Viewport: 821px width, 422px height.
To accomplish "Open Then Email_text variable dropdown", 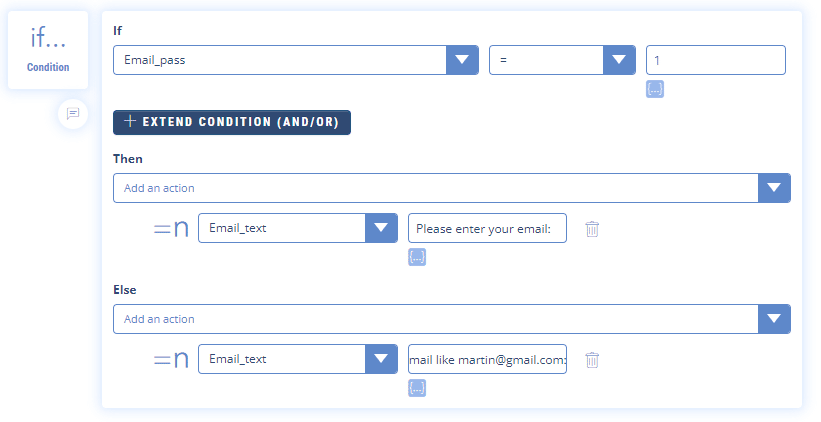I will tap(381, 228).
